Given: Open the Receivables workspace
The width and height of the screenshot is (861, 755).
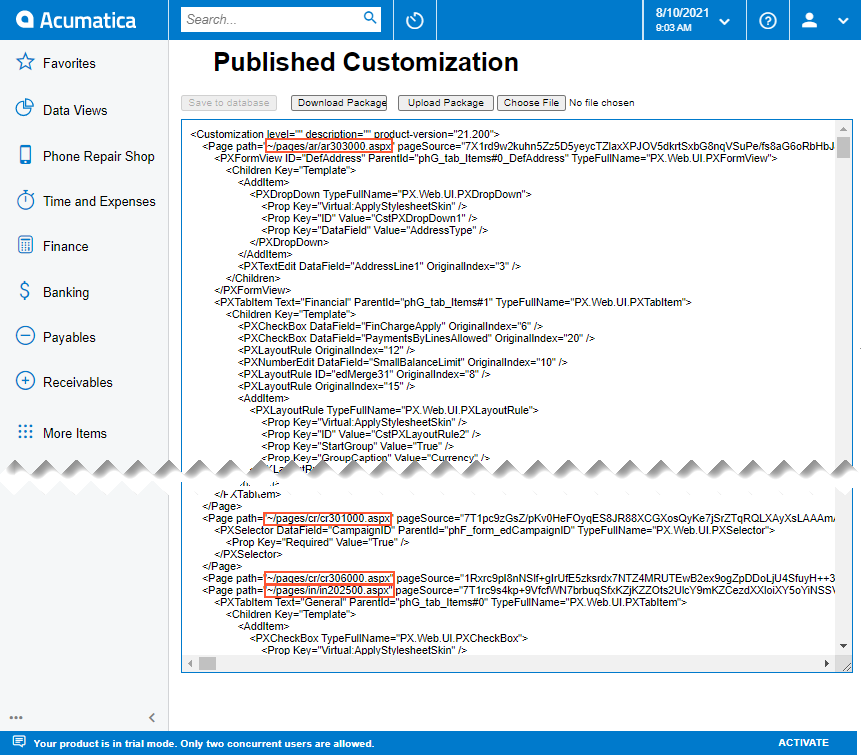Looking at the screenshot, I should (77, 382).
